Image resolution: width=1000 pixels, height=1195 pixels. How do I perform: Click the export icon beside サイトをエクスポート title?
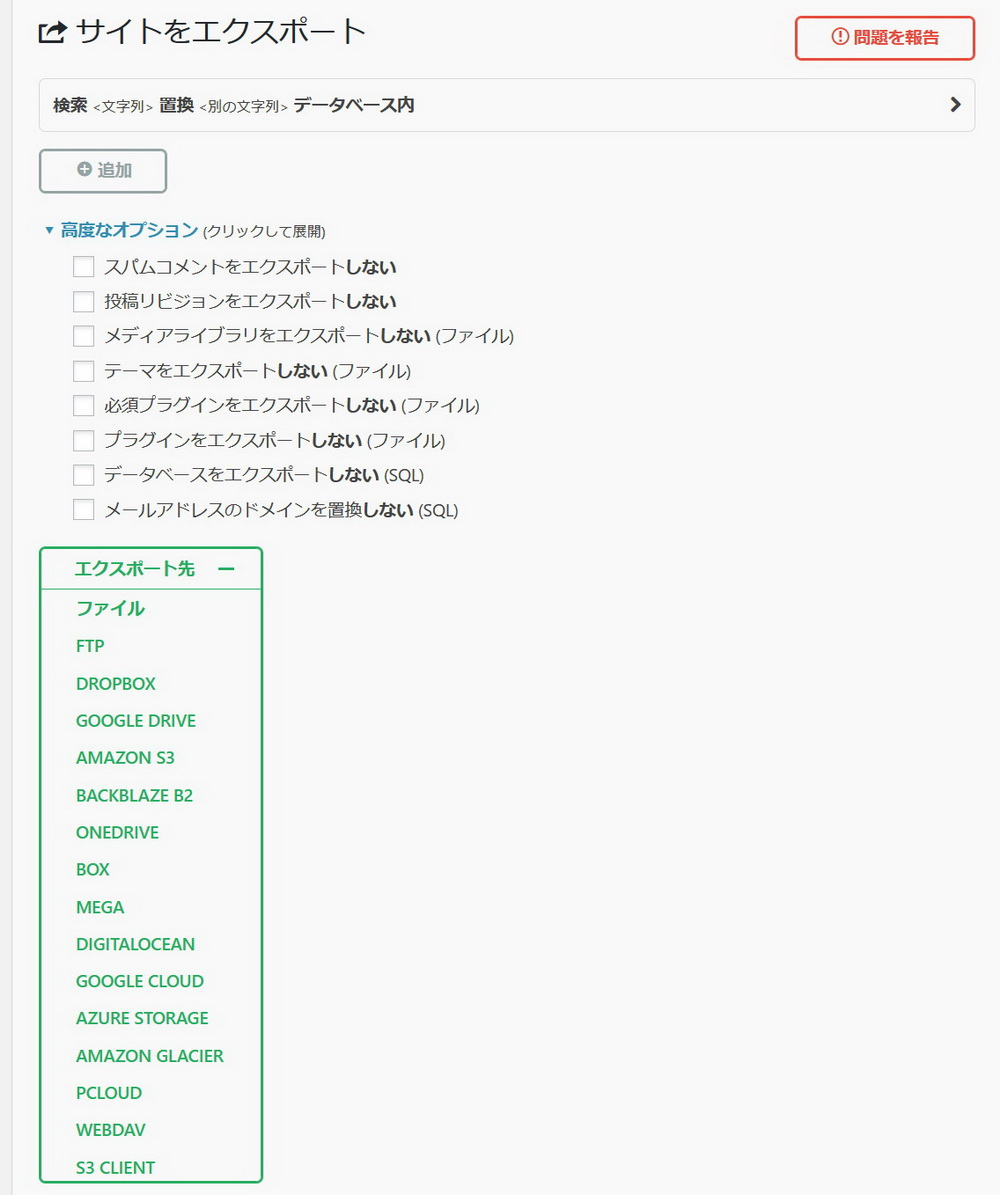(x=51, y=33)
